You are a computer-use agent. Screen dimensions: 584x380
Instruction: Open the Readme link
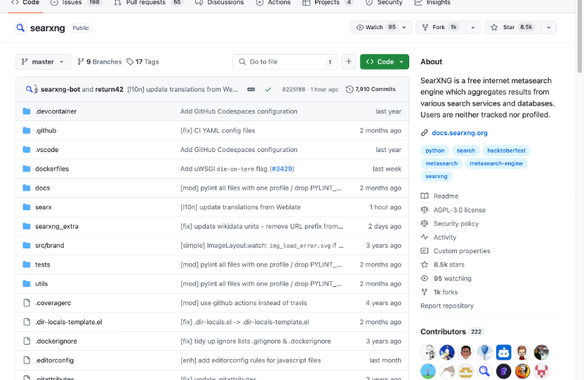click(x=439, y=196)
